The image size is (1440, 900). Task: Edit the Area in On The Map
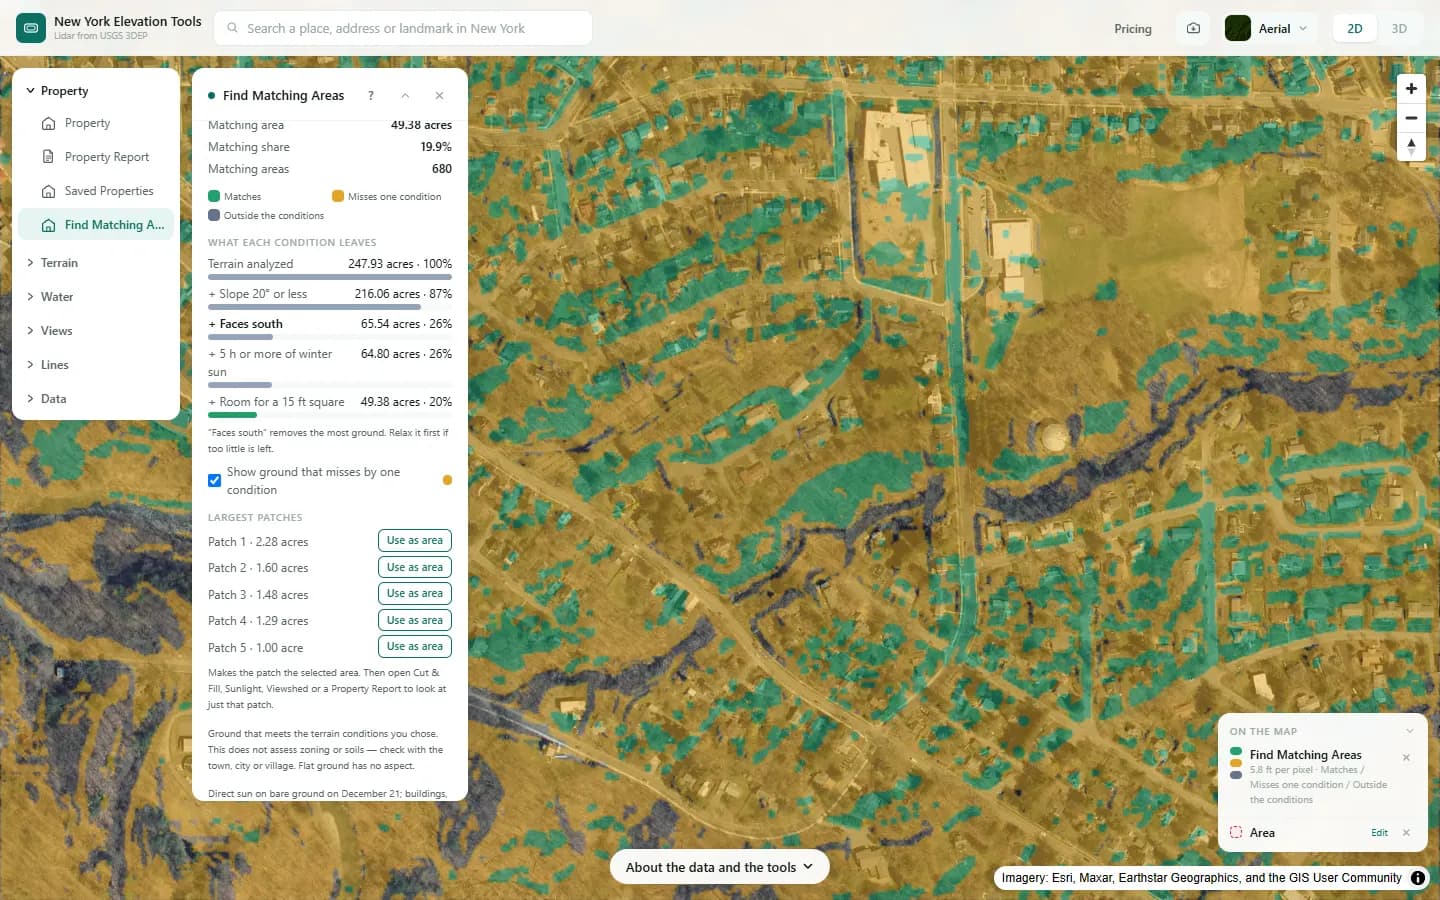pos(1379,833)
